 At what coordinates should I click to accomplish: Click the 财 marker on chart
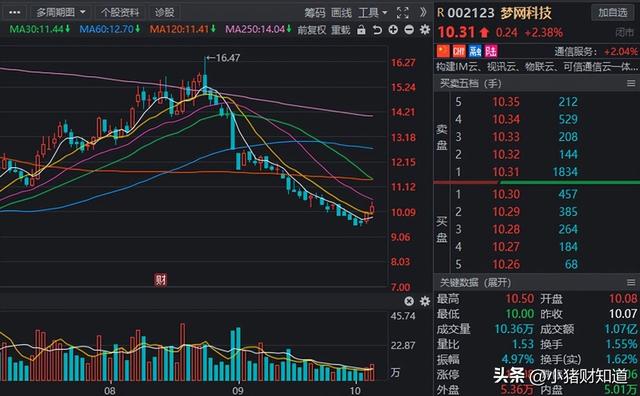coord(160,280)
